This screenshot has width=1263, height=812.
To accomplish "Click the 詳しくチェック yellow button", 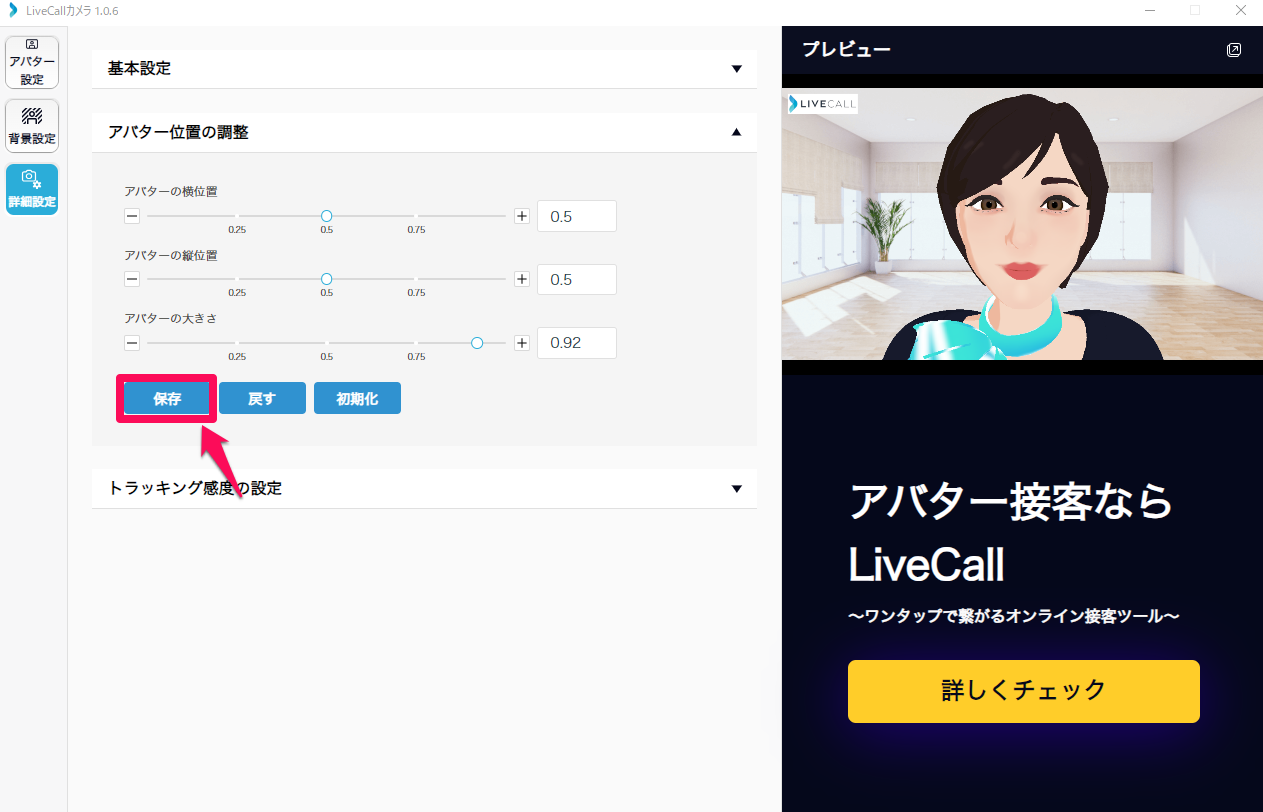I will point(1023,691).
